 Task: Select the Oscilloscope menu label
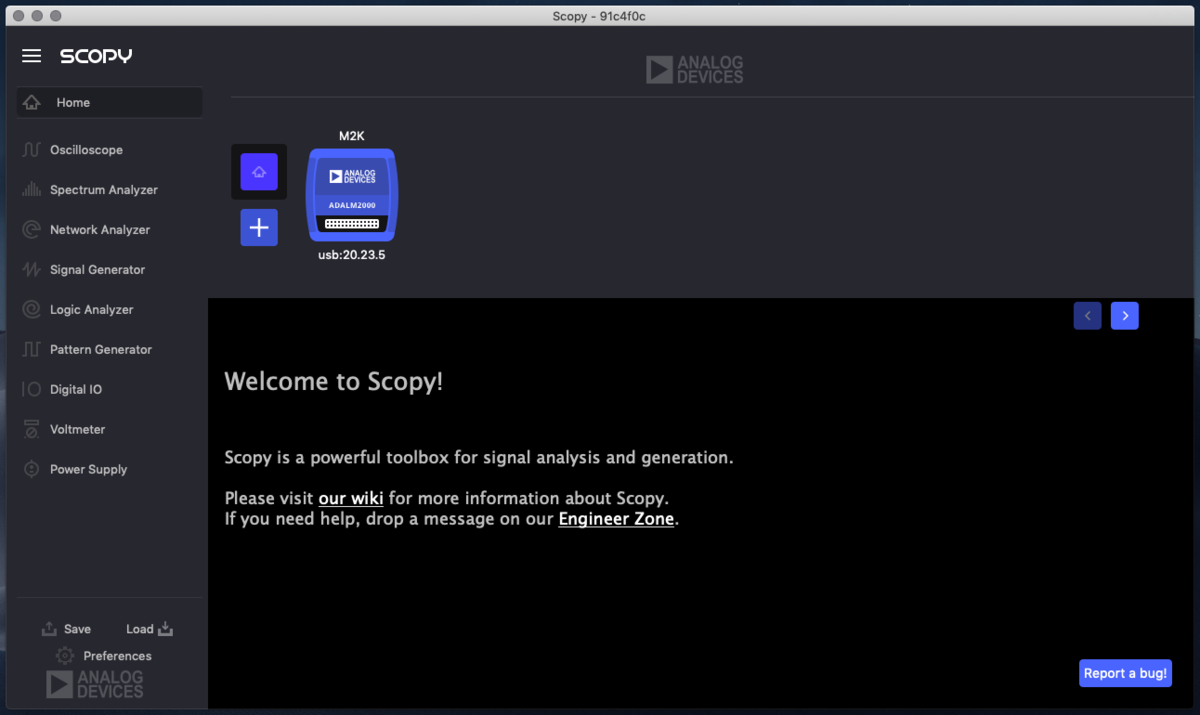coord(87,150)
